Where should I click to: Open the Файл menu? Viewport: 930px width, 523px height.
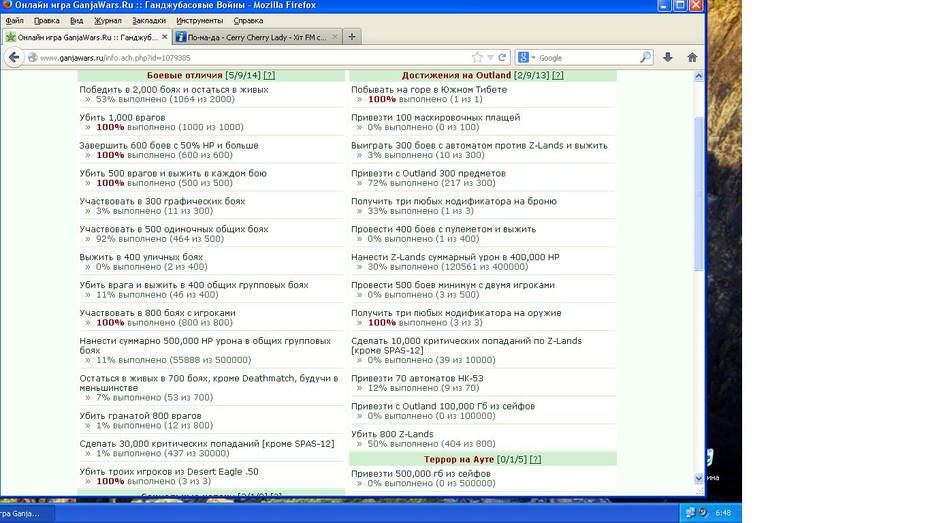point(15,21)
